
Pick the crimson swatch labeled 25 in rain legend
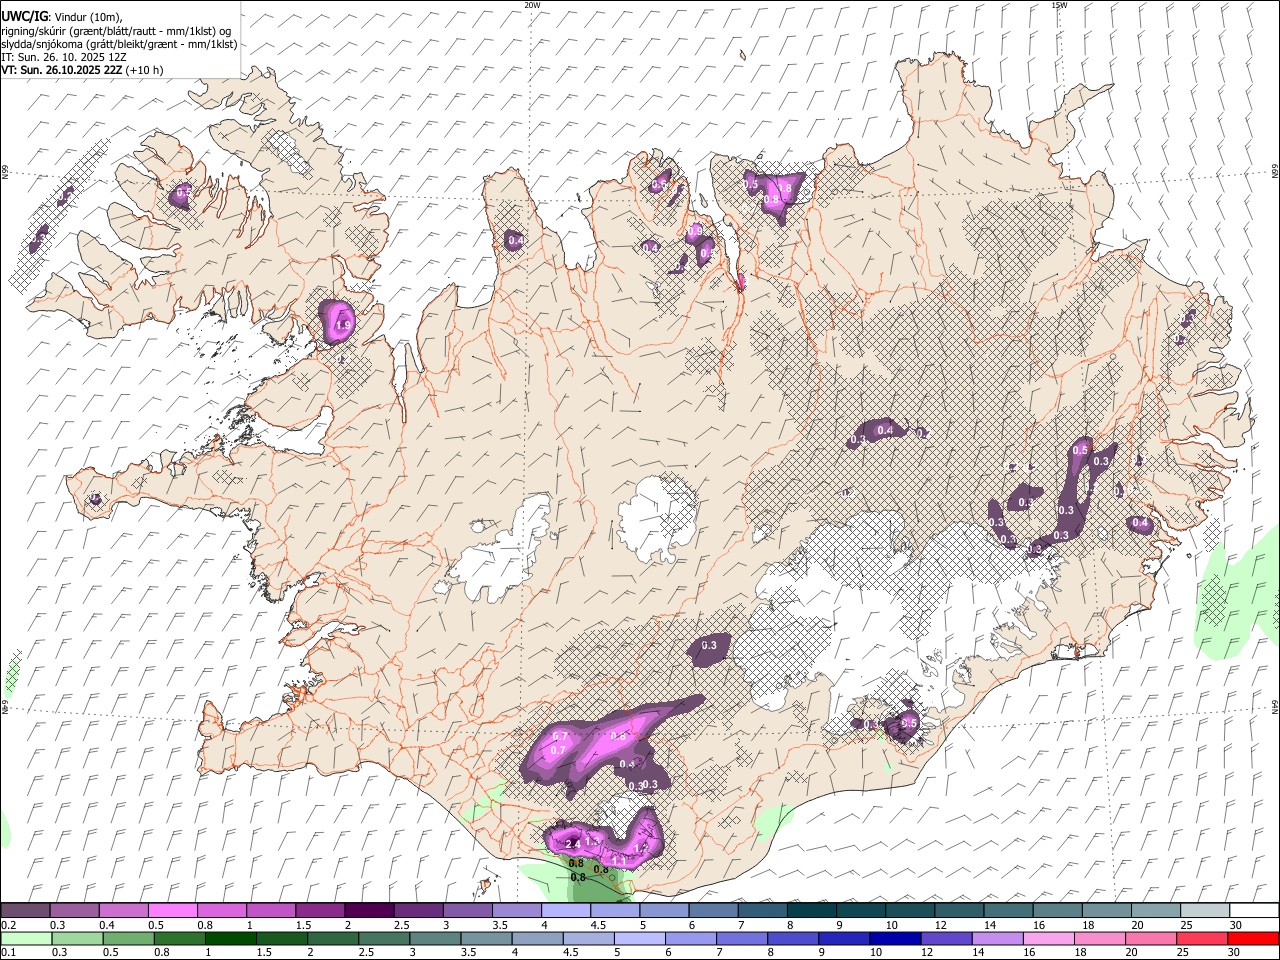(1201, 938)
